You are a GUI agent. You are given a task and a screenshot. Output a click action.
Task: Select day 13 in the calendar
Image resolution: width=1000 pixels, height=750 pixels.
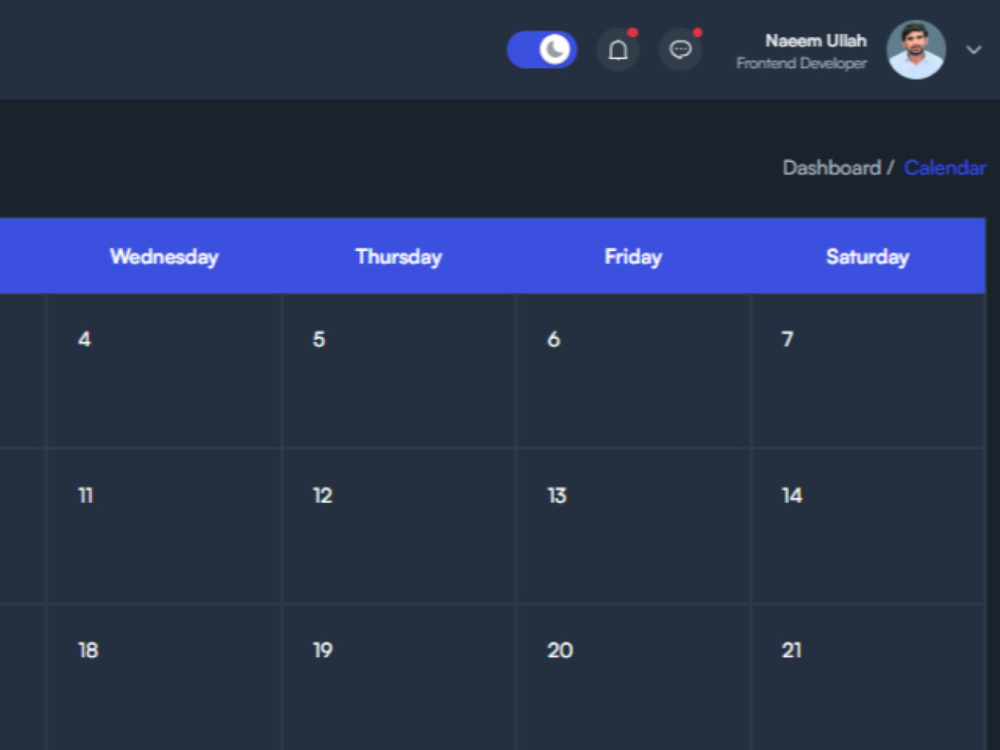[x=633, y=527]
